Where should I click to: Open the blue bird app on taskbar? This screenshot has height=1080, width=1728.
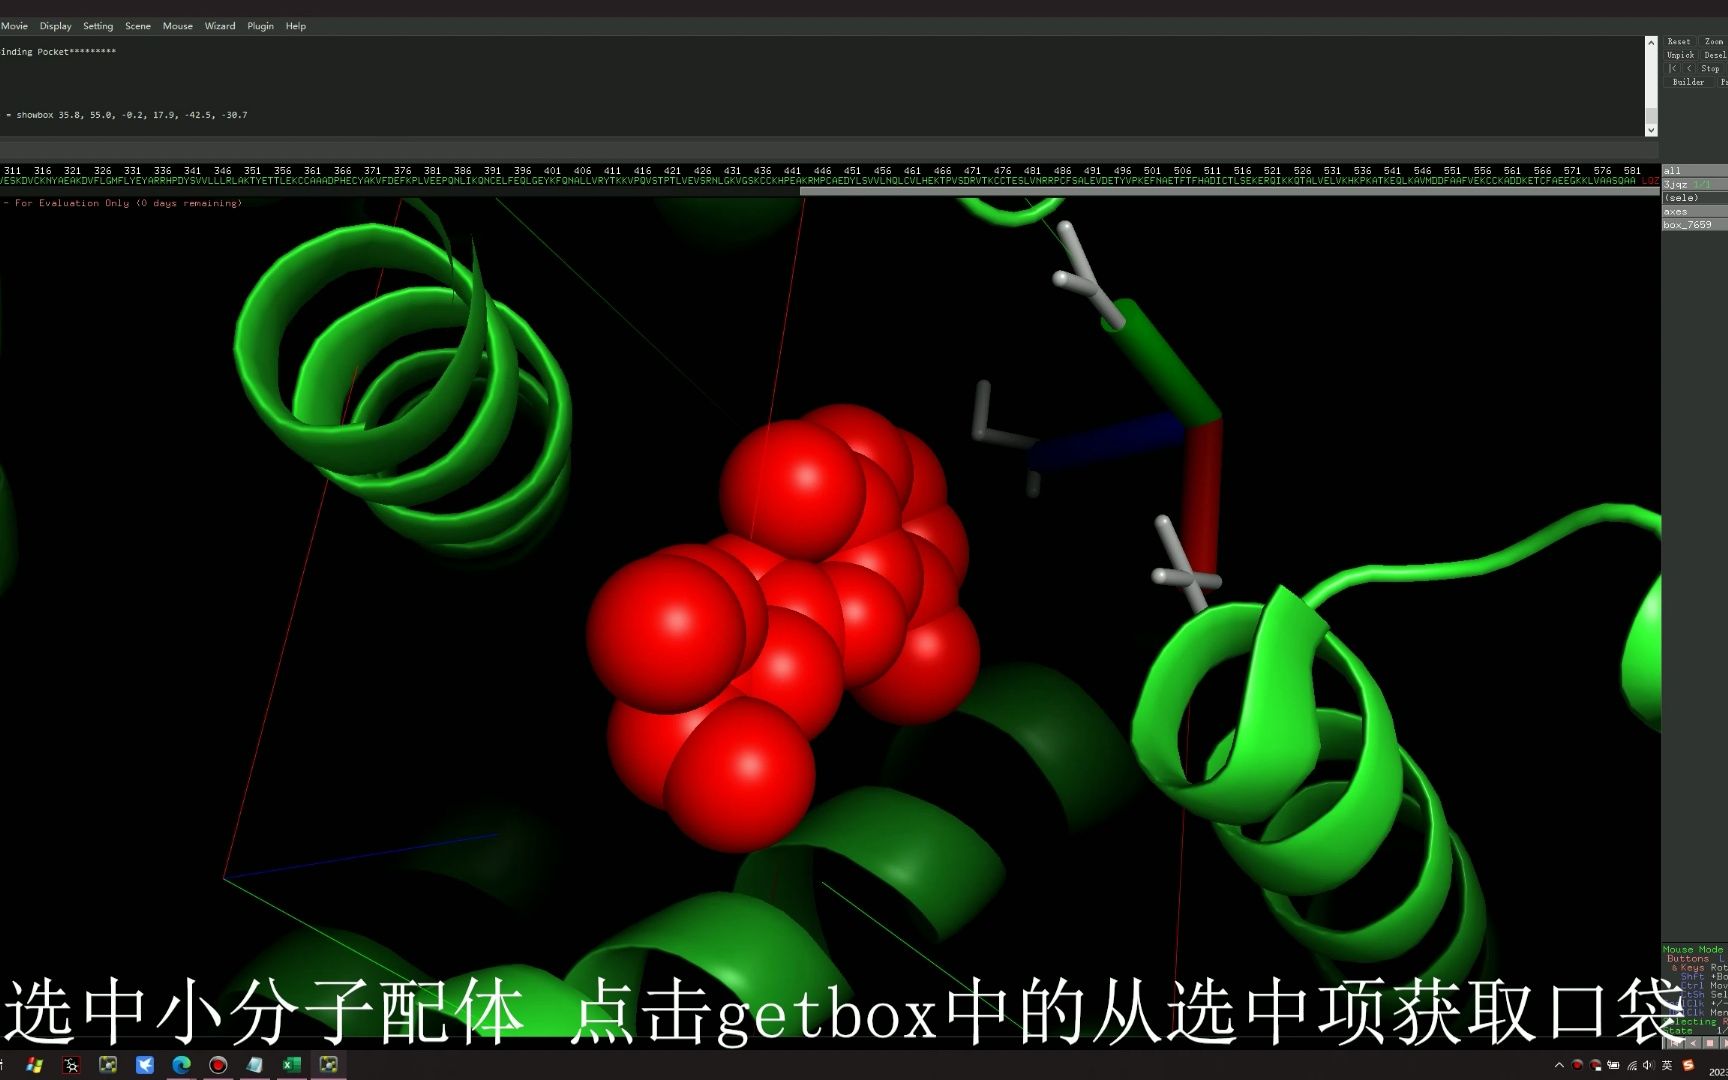(x=145, y=1065)
